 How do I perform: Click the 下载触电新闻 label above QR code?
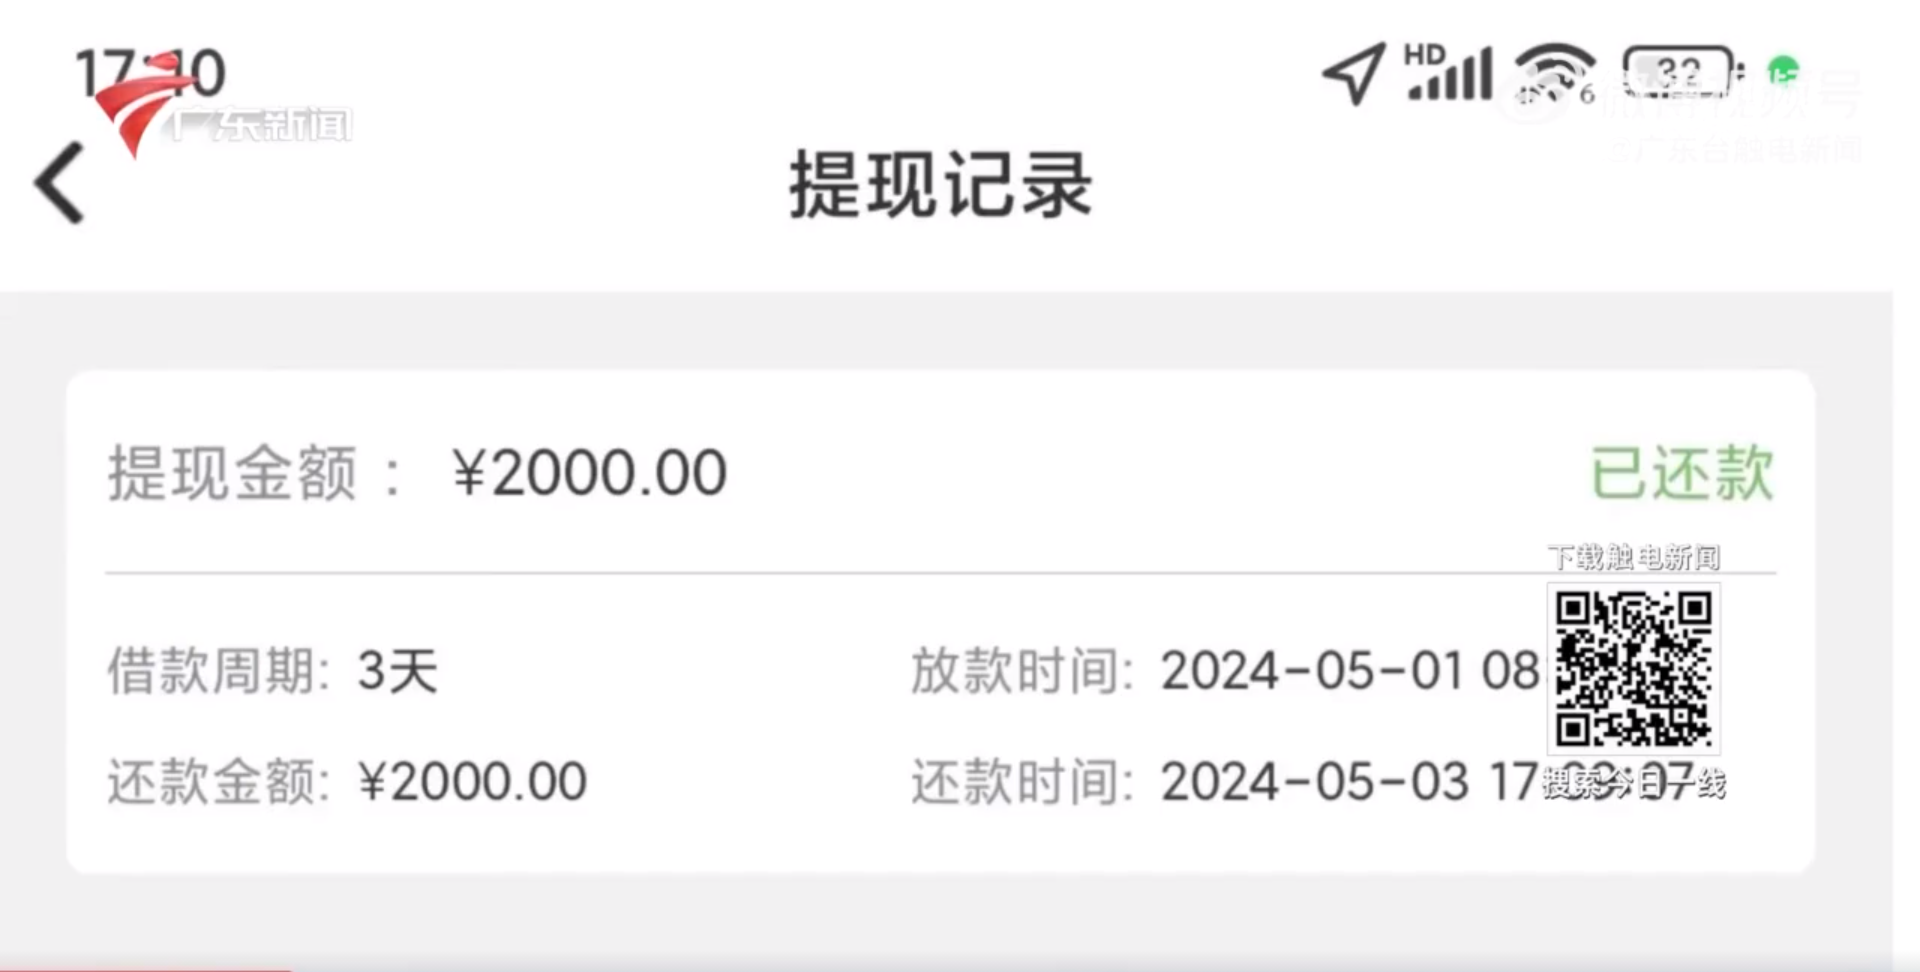(1634, 557)
